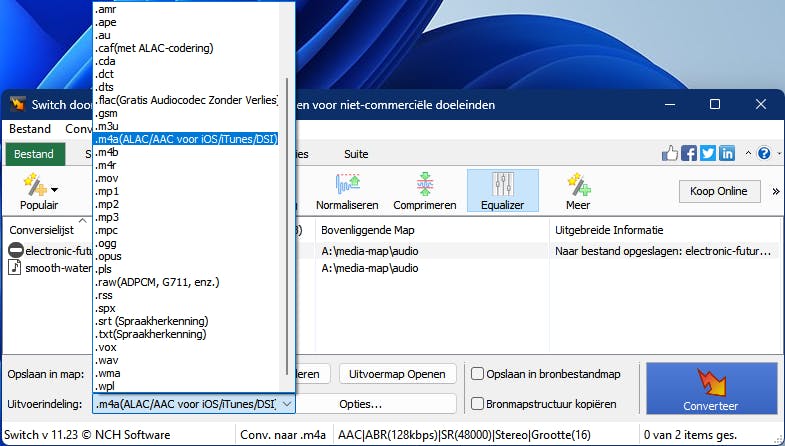Choose .raw(ADPCM, G711, enz.) format
785x446 pixels.
click(x=186, y=282)
